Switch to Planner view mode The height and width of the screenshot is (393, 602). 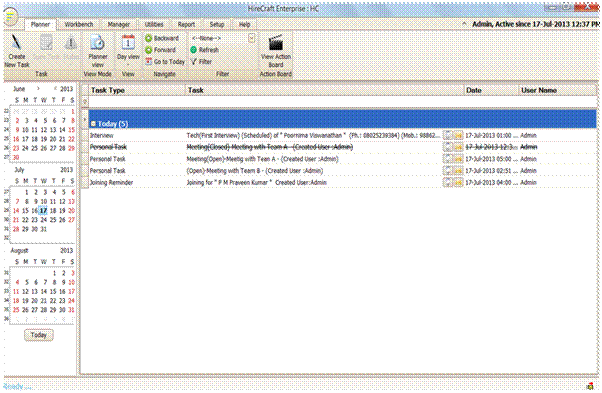98,51
